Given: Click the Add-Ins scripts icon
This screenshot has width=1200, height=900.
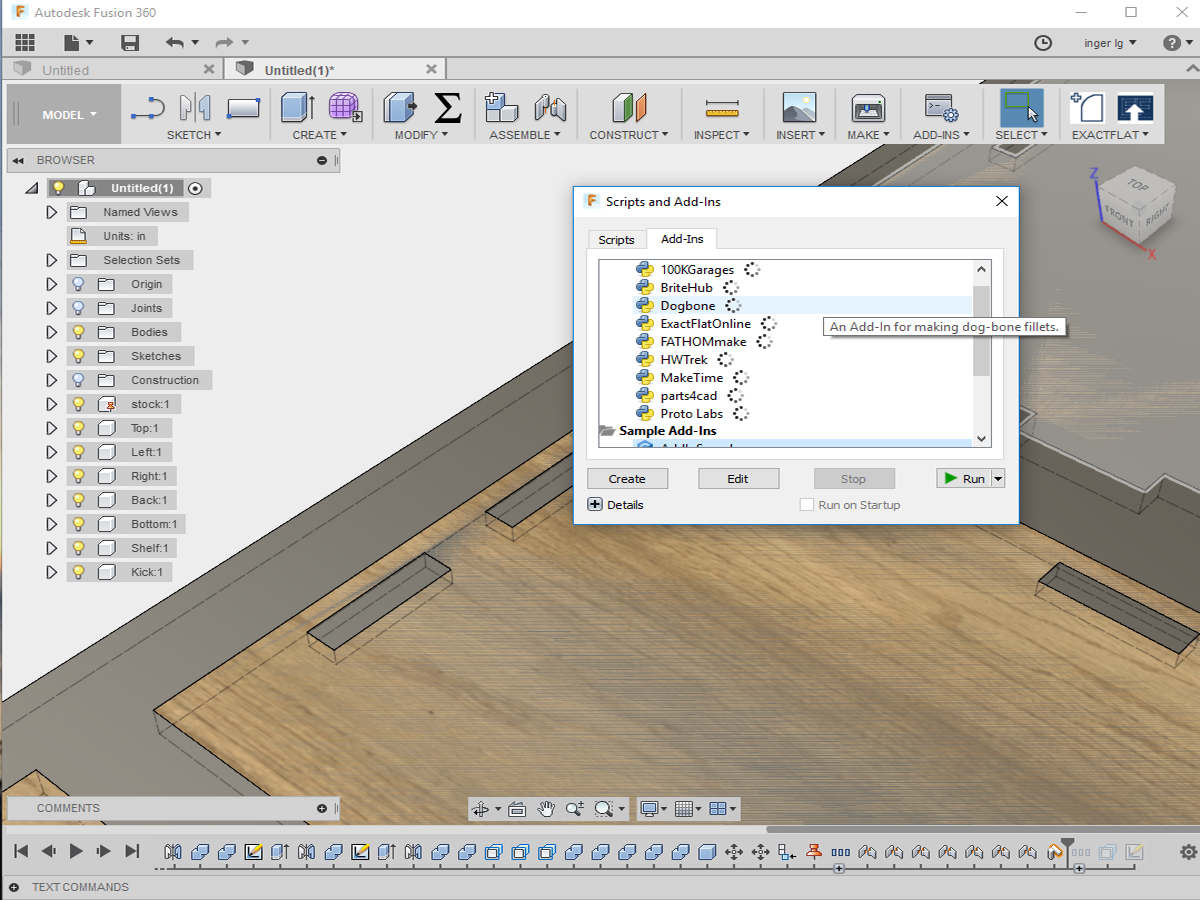Looking at the screenshot, I should click(941, 107).
